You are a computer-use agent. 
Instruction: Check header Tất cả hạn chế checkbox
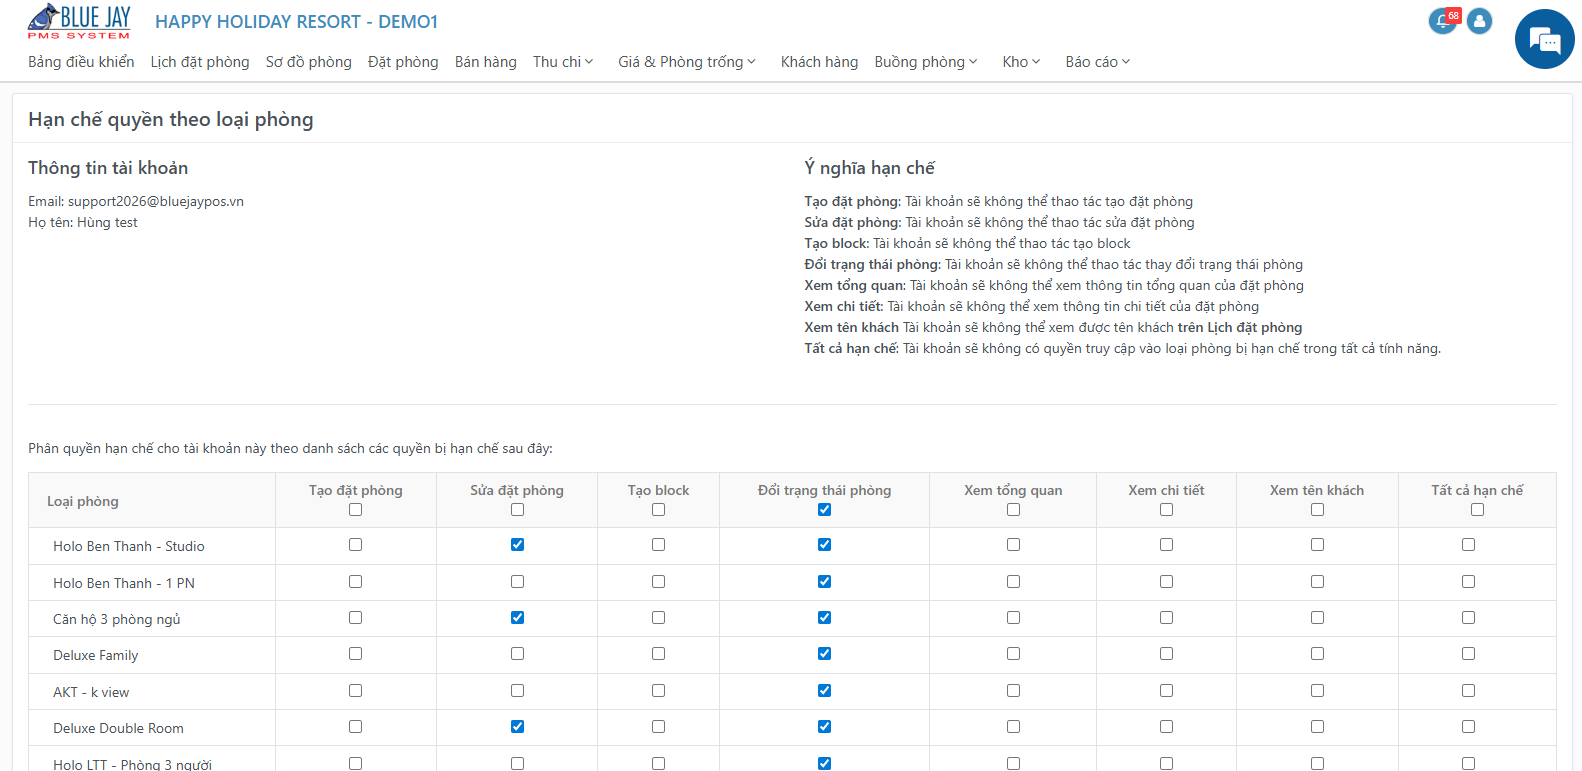[x=1477, y=510]
